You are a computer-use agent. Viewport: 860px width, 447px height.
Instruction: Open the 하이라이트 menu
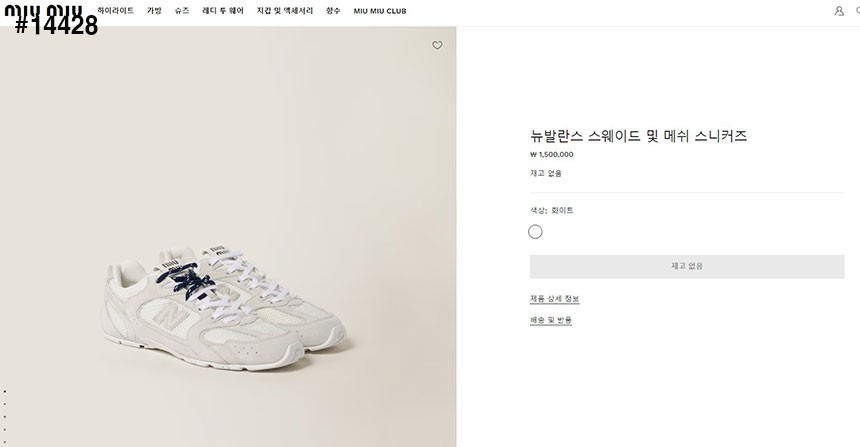[116, 11]
